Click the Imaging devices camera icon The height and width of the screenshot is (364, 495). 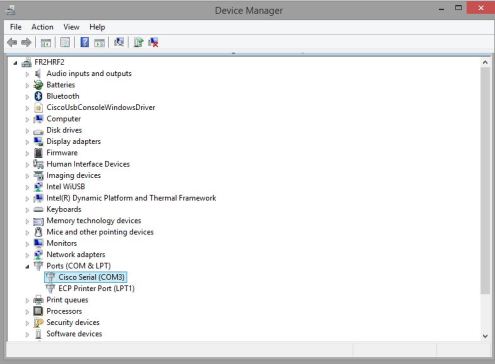point(38,175)
